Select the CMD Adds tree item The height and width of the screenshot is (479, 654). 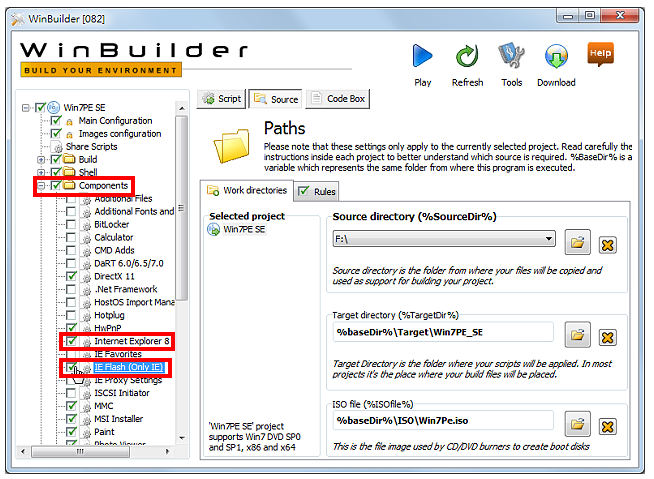[114, 250]
